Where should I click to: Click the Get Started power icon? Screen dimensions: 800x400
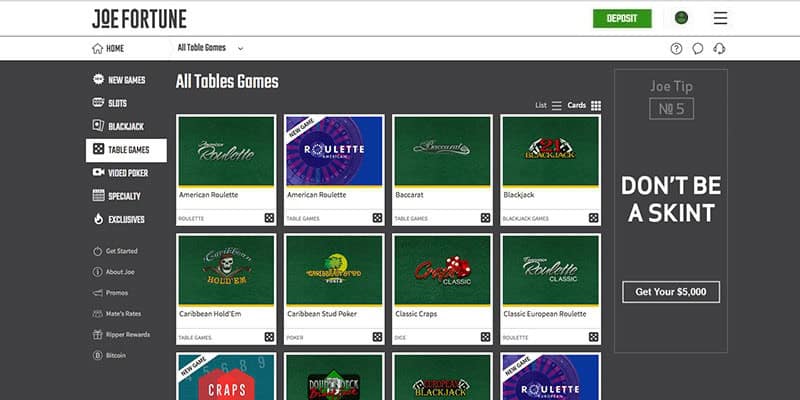pyautogui.click(x=97, y=251)
